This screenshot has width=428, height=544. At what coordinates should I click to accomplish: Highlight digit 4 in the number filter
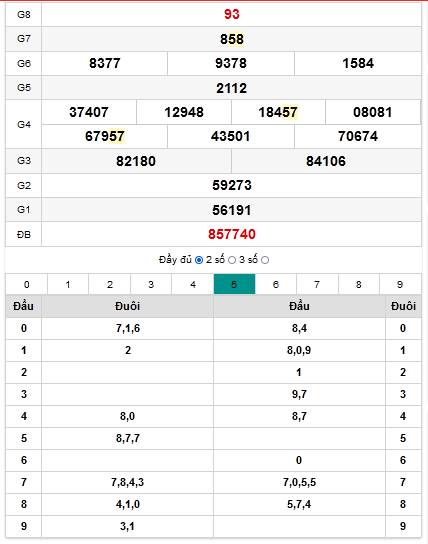(193, 284)
